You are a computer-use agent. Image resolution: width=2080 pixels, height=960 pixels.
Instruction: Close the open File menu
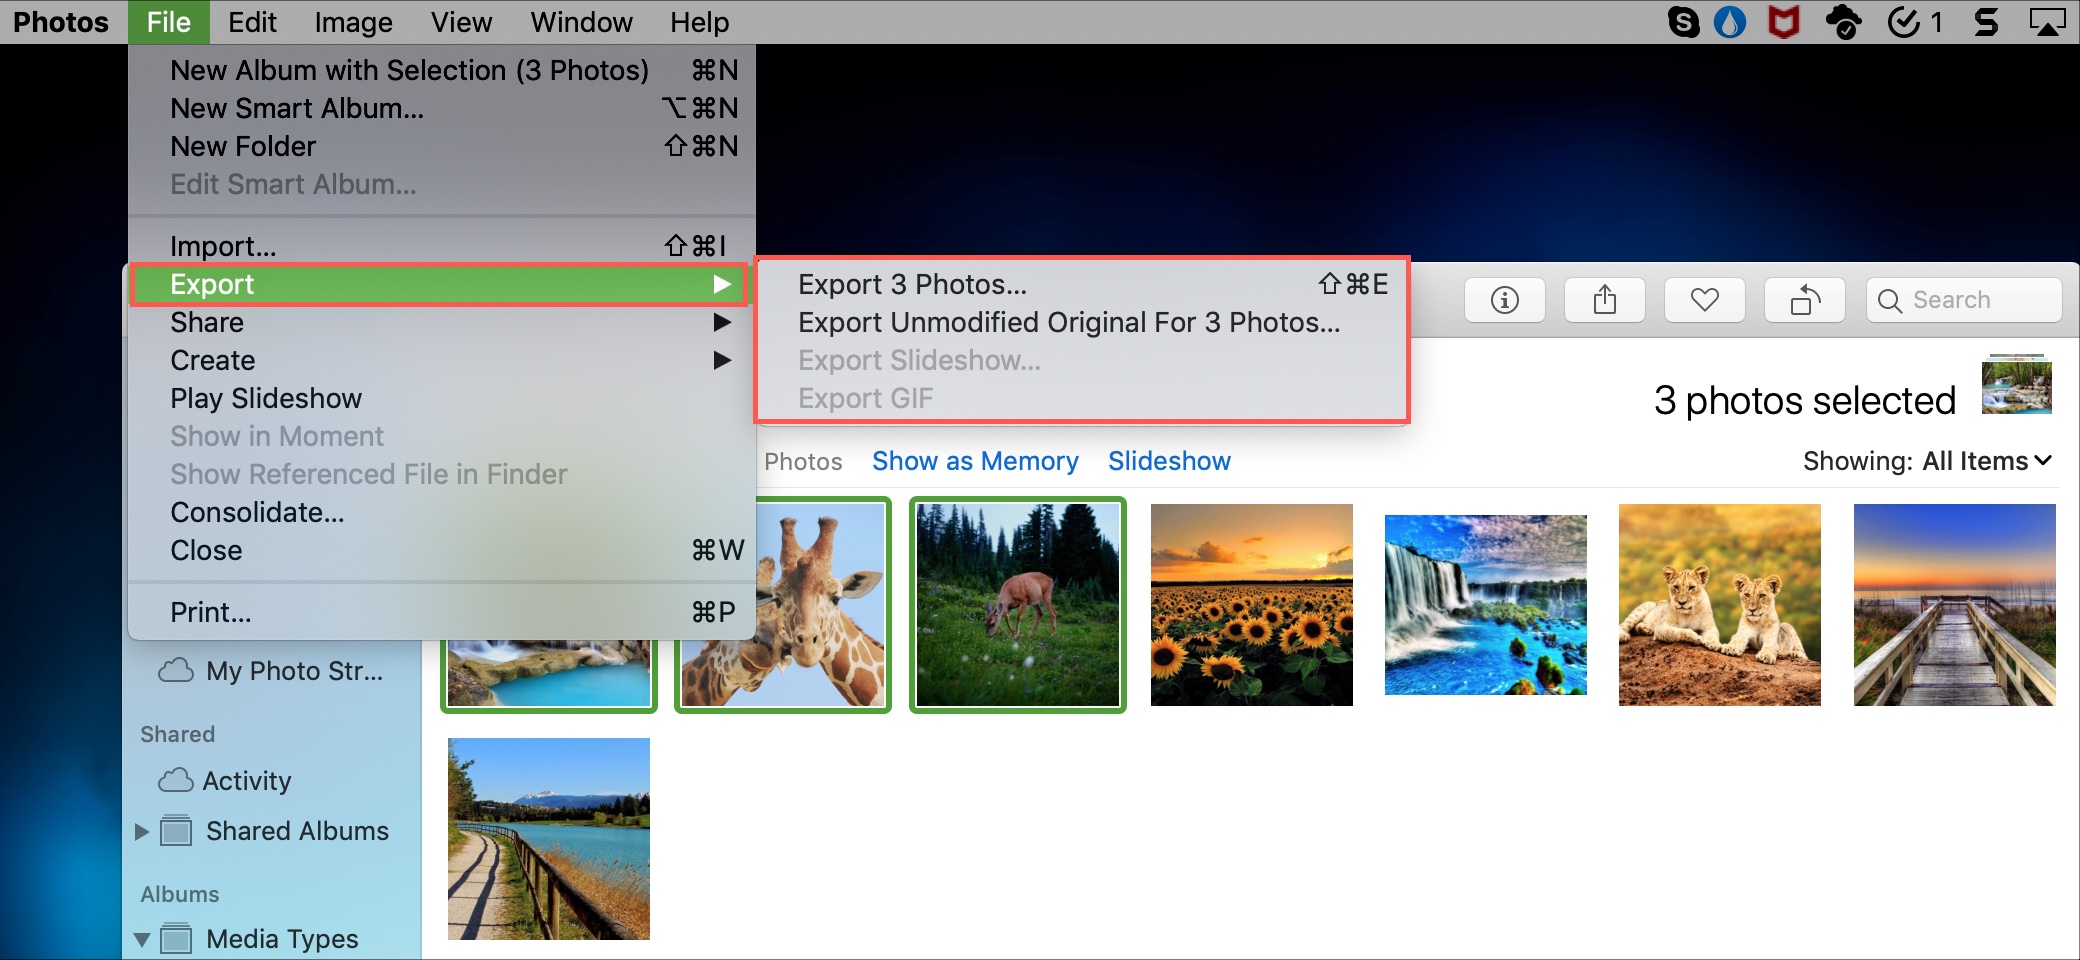pyautogui.click(x=168, y=22)
